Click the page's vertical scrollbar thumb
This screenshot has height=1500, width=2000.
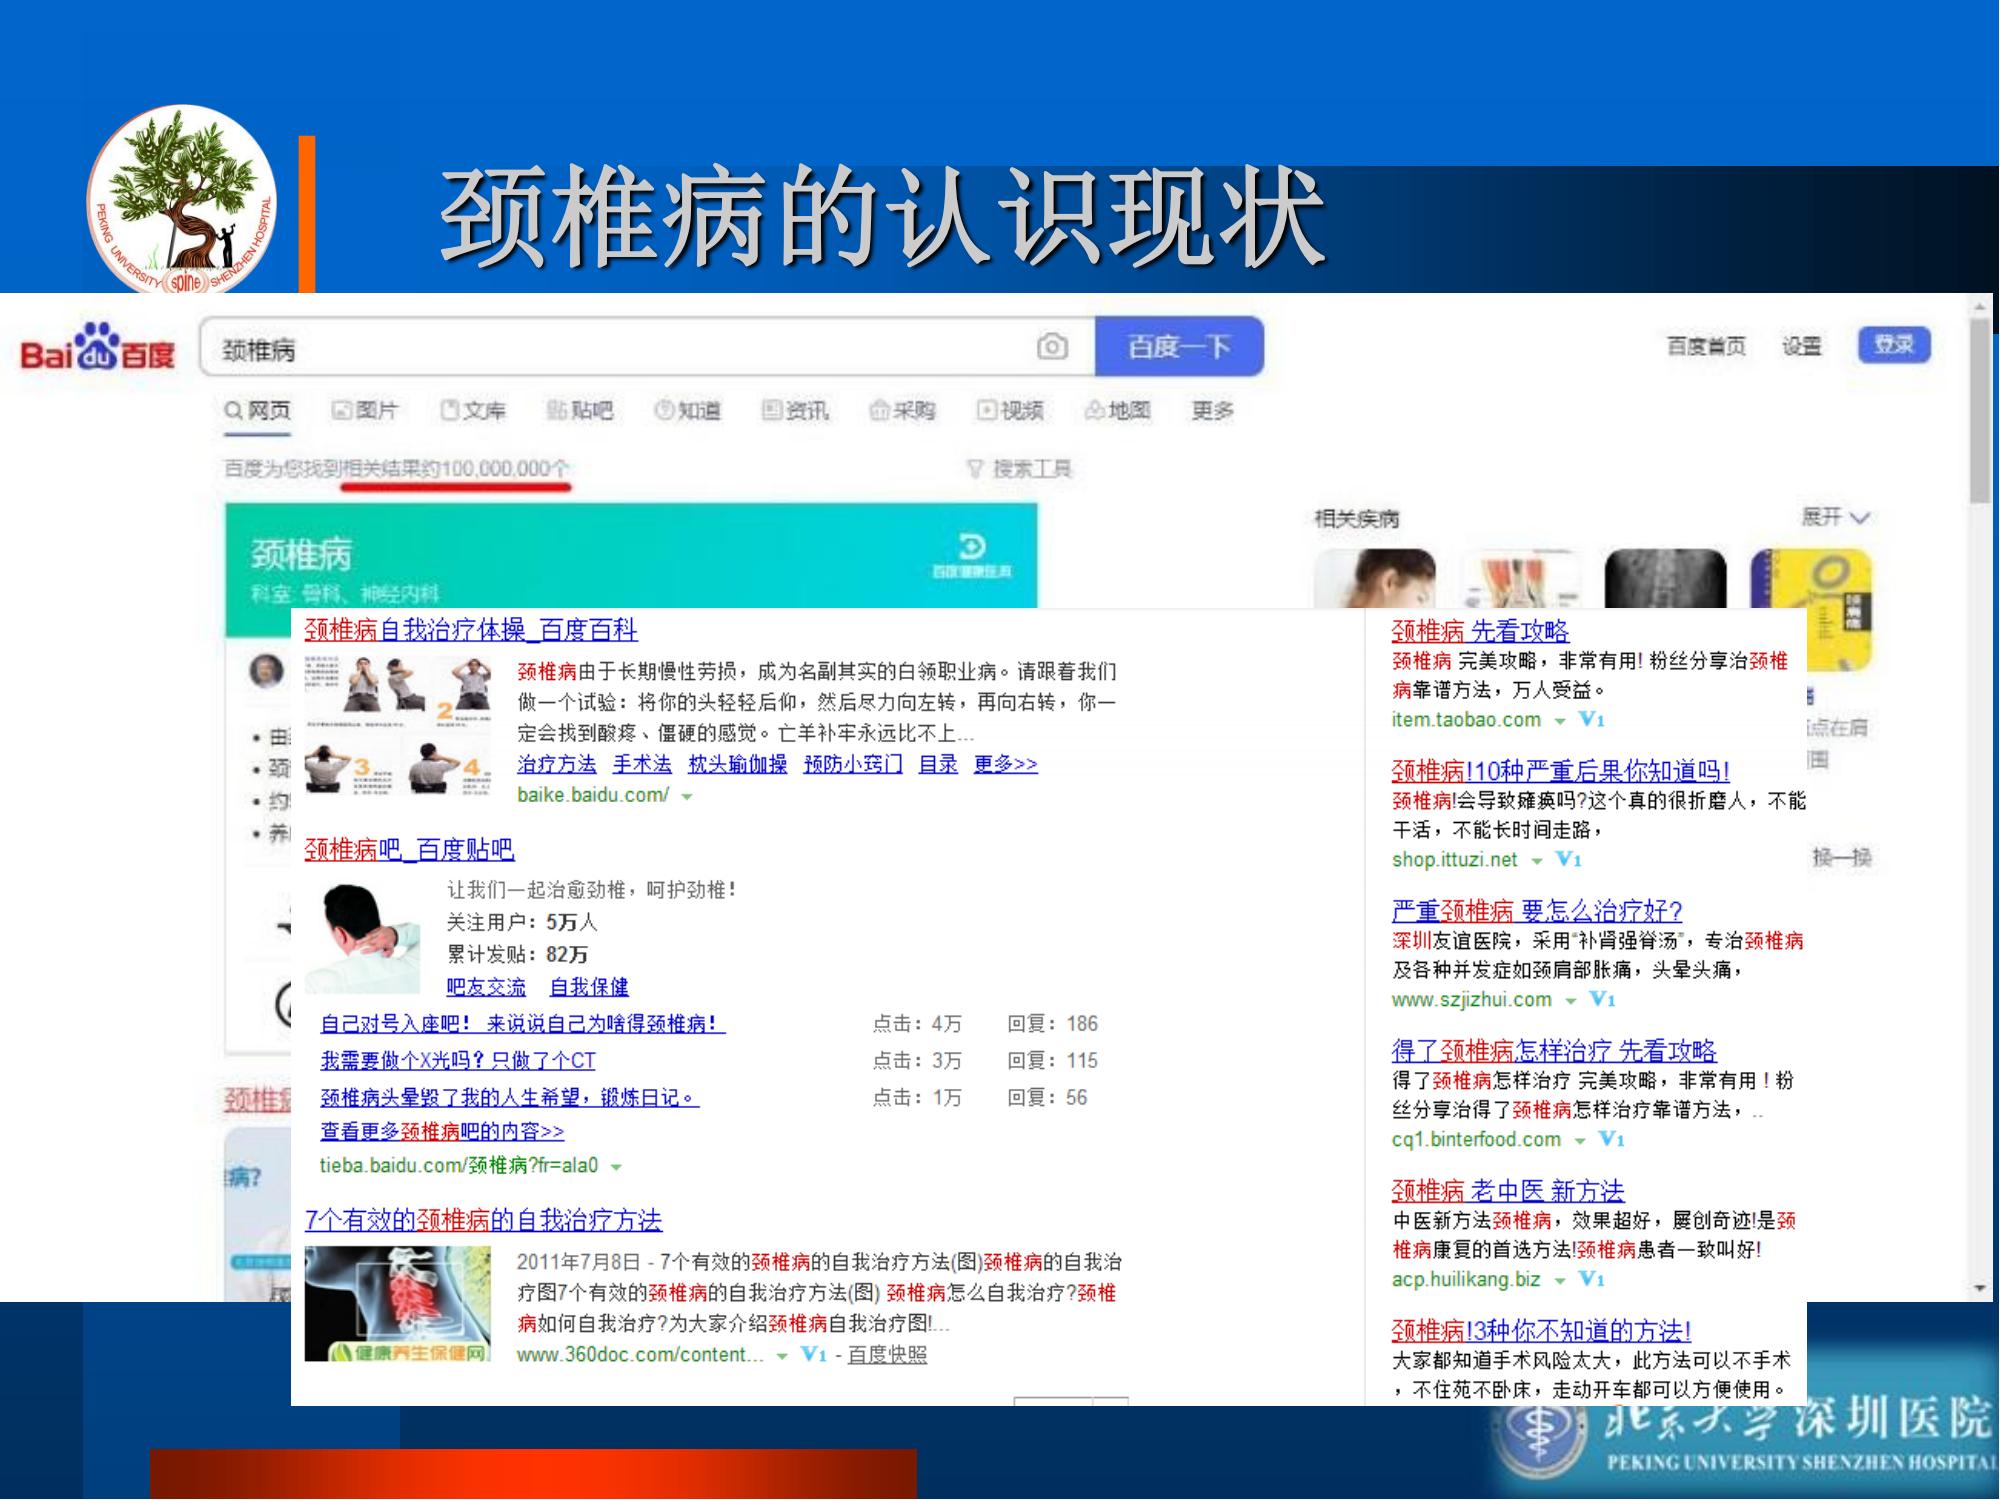1979,410
